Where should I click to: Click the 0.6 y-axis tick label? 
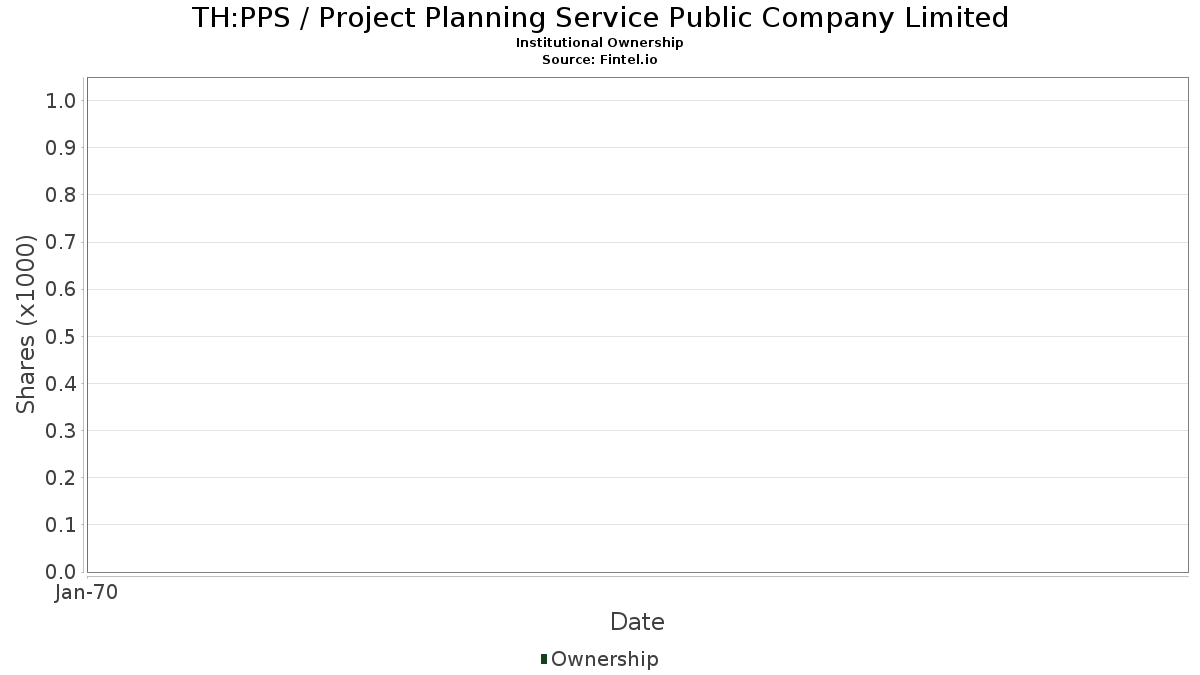point(61,289)
